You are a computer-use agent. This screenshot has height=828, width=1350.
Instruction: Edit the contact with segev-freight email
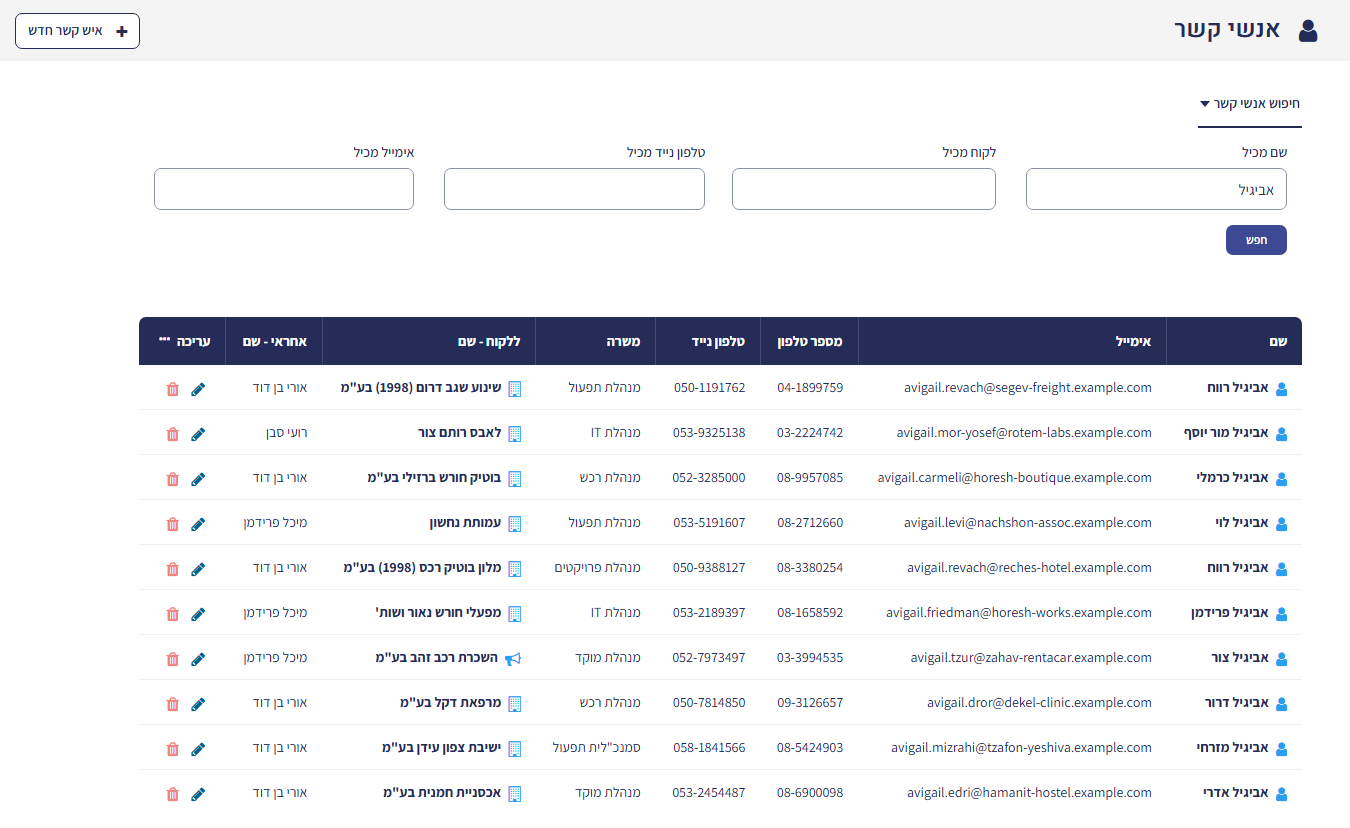(x=198, y=389)
